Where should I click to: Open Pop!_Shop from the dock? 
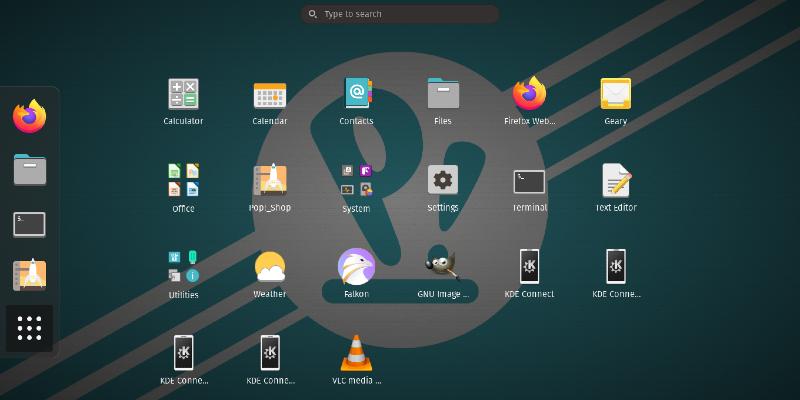pos(29,275)
